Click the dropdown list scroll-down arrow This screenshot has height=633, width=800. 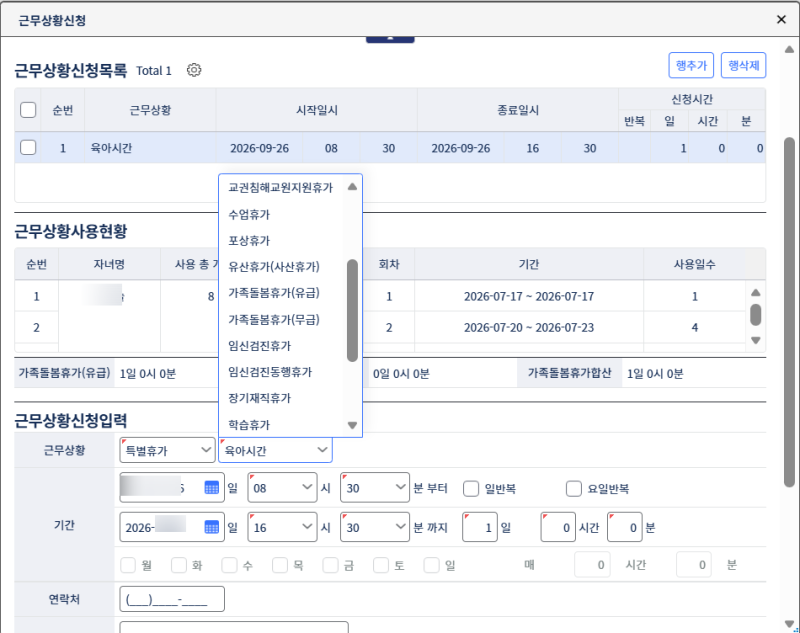[352, 425]
